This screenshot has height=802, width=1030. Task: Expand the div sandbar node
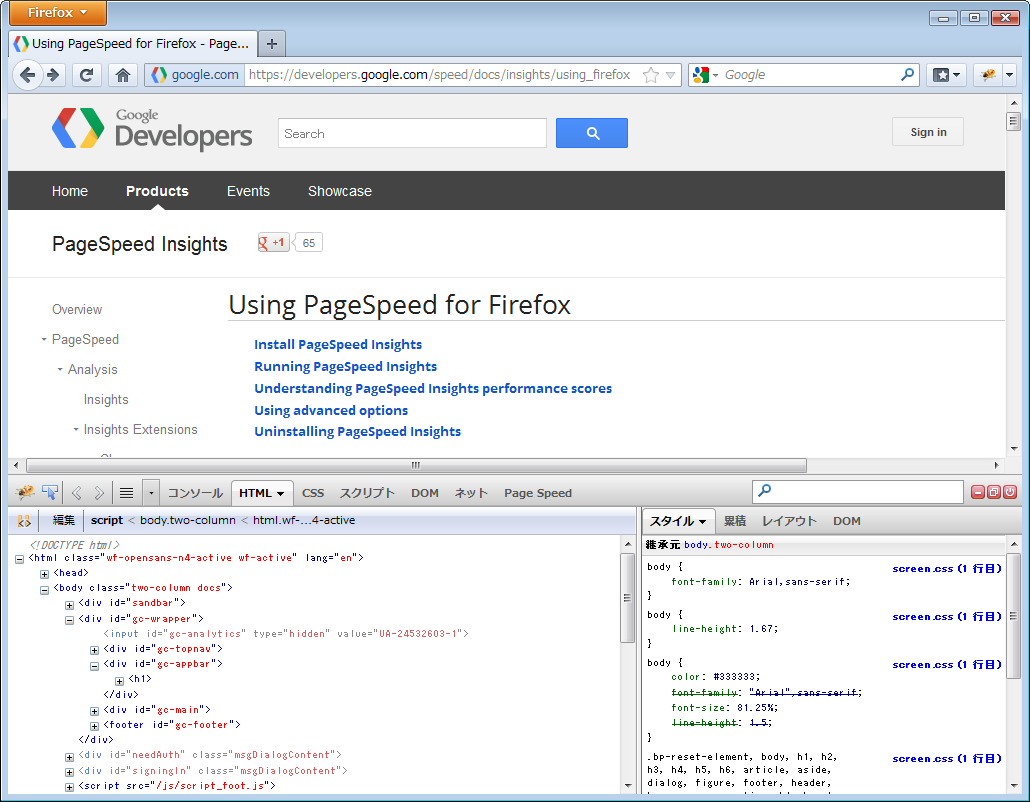70,605
